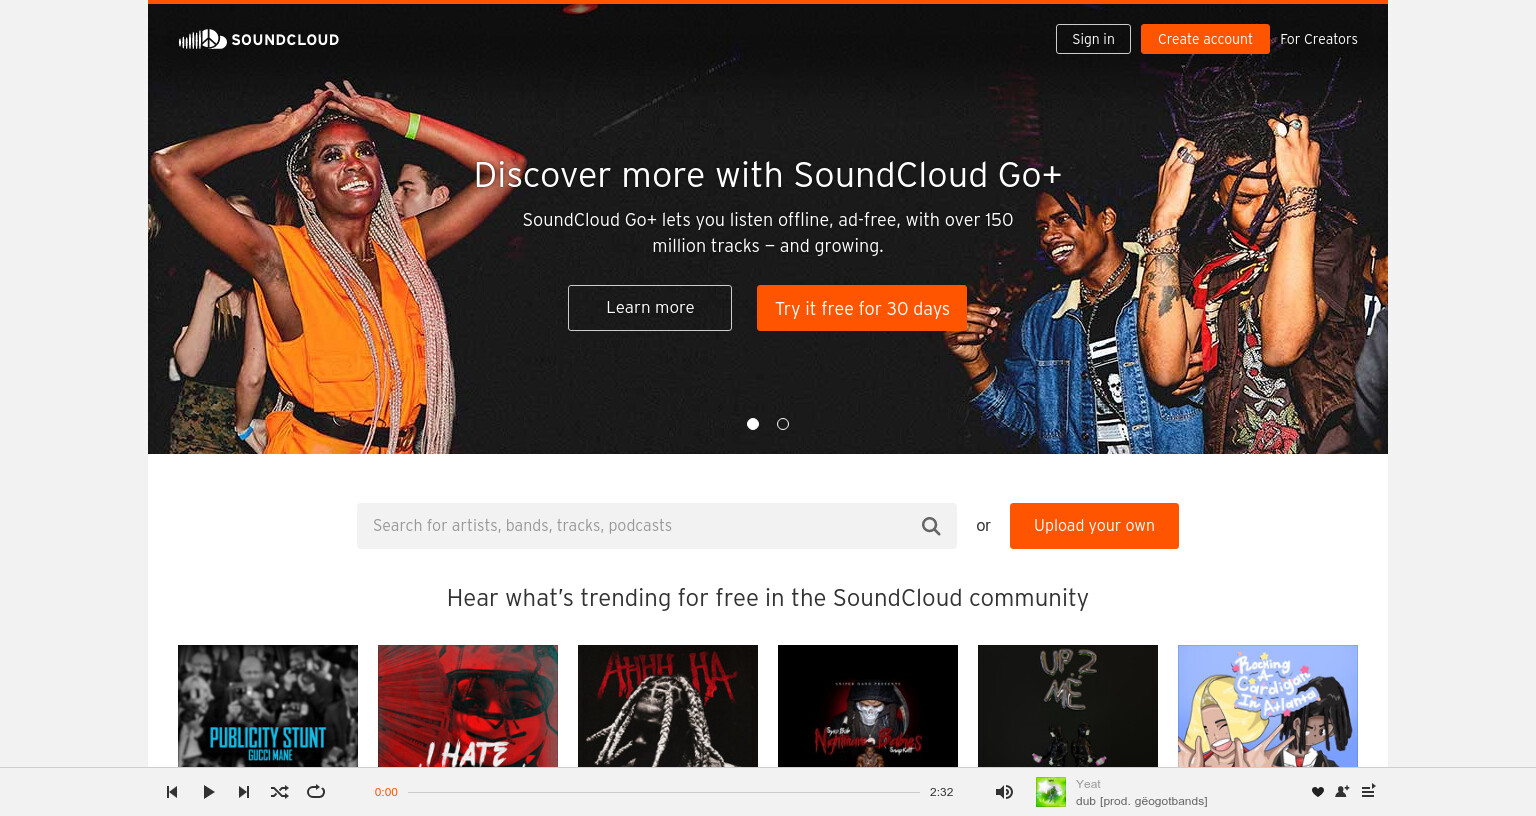Focus the search for artists field

coord(637,526)
